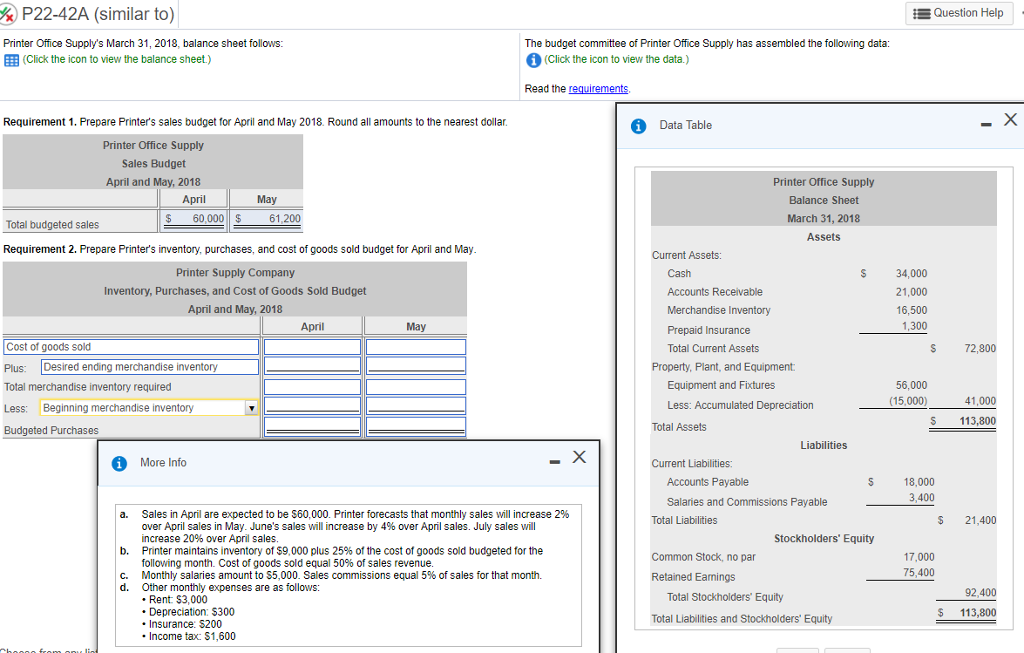This screenshot has width=1024, height=653.
Task: Open the Beginning merchandise inventory dropdown
Action: coord(251,408)
